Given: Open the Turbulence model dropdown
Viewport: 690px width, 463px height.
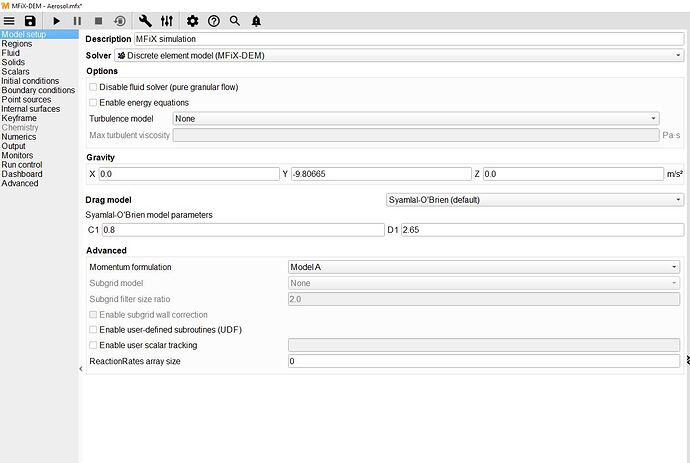Looking at the screenshot, I should coord(415,118).
